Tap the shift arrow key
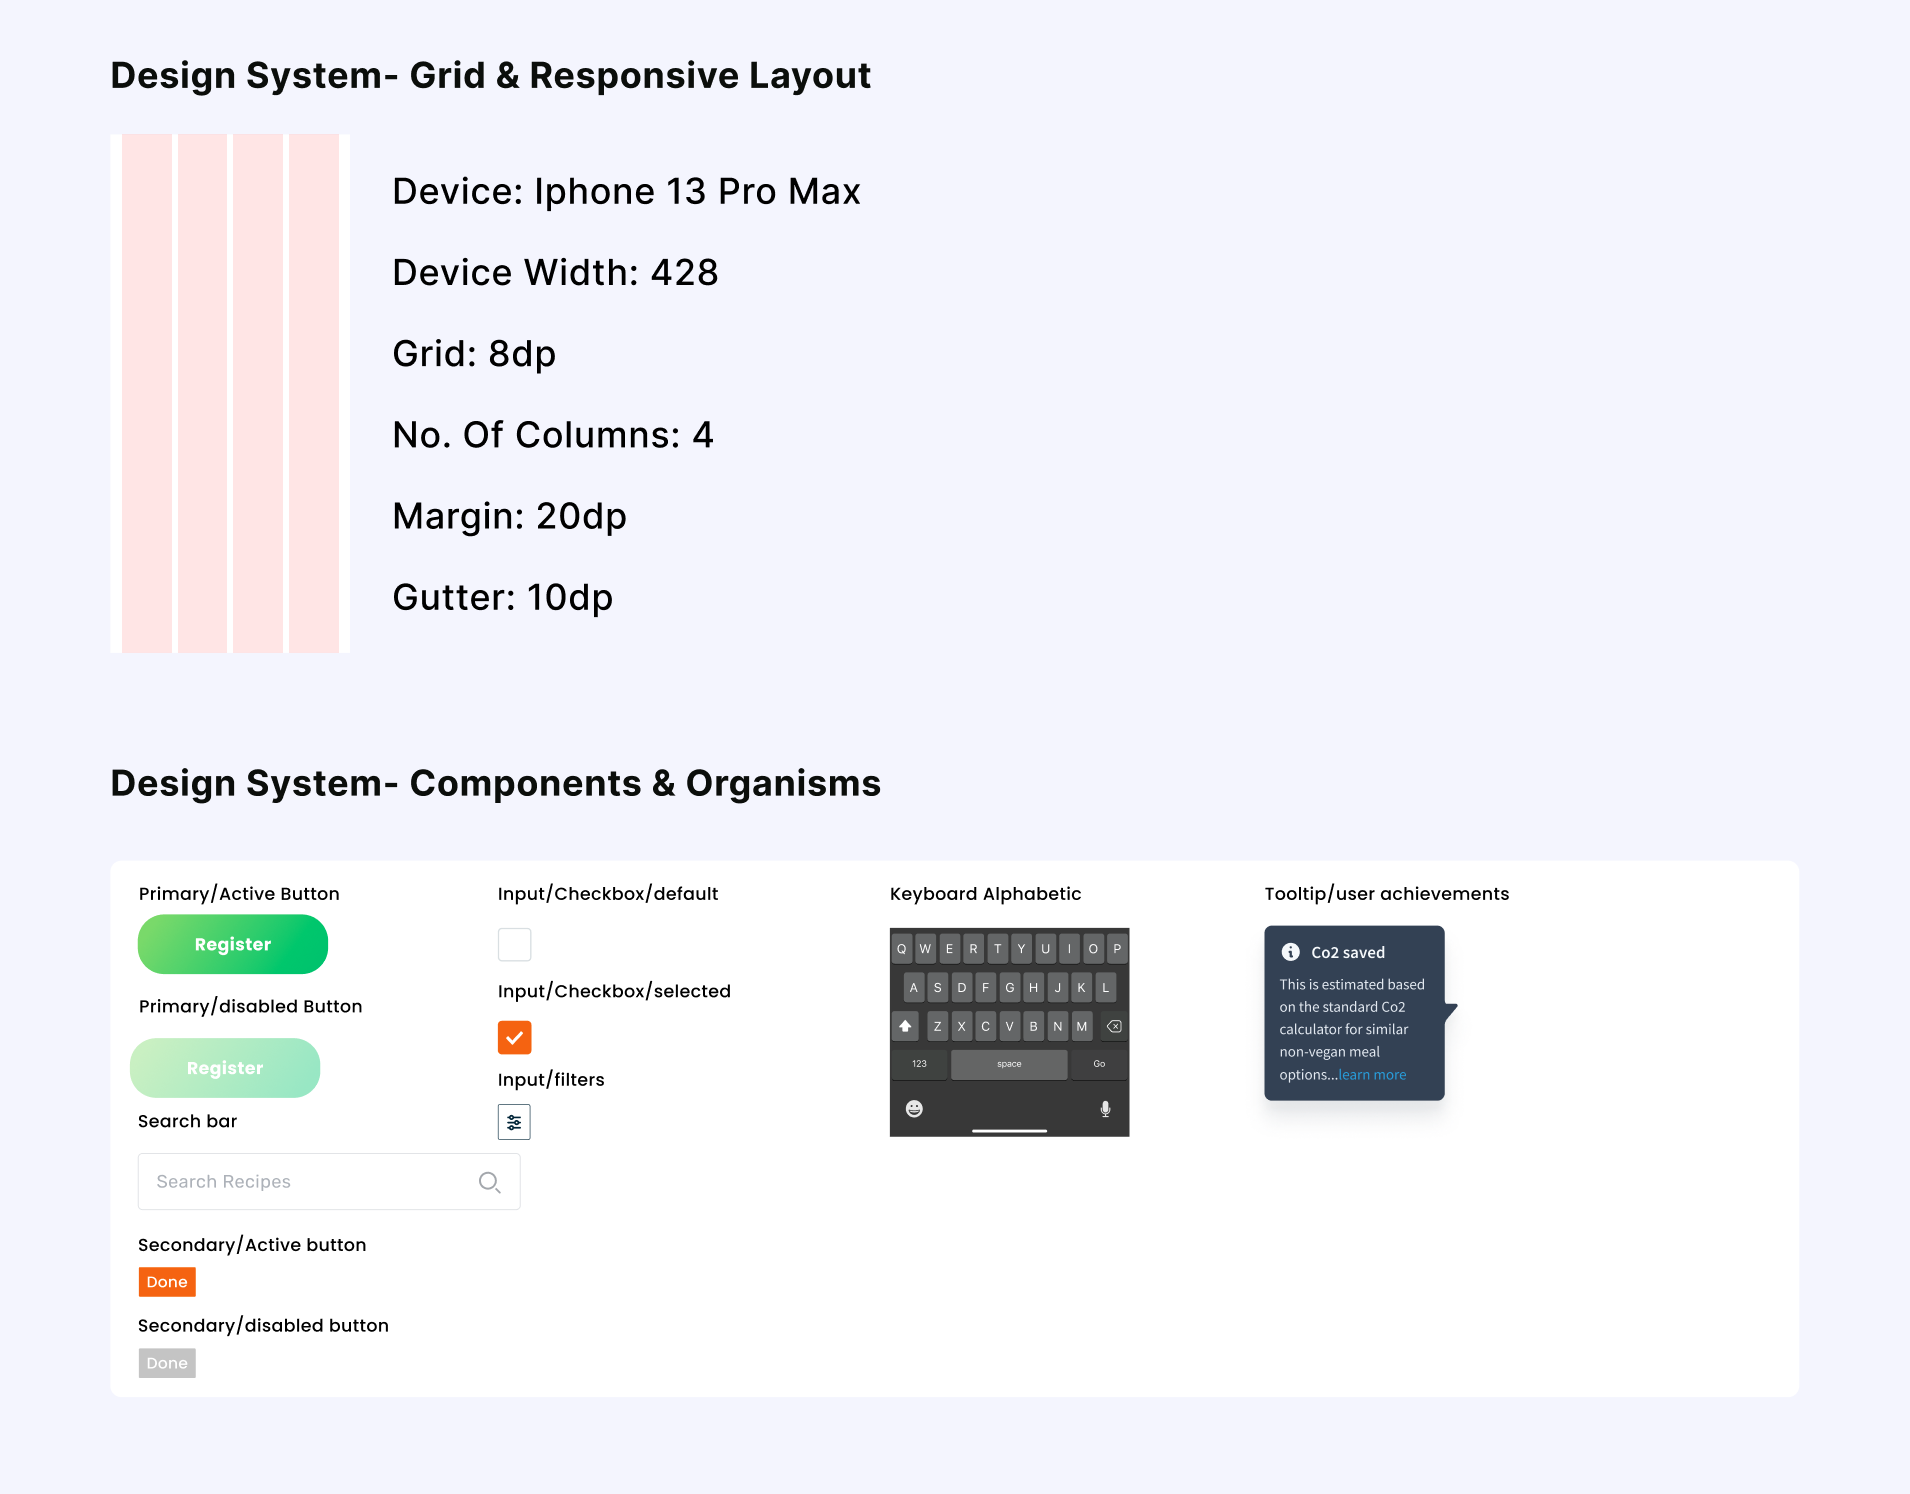This screenshot has width=1910, height=1494. click(905, 1026)
